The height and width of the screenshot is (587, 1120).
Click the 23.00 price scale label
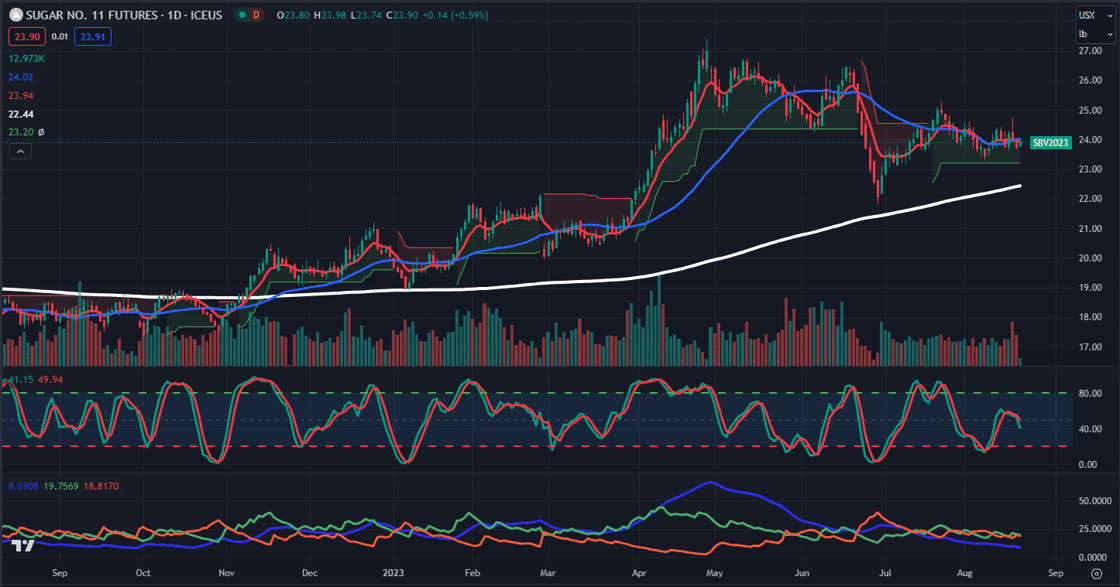(x=1090, y=169)
